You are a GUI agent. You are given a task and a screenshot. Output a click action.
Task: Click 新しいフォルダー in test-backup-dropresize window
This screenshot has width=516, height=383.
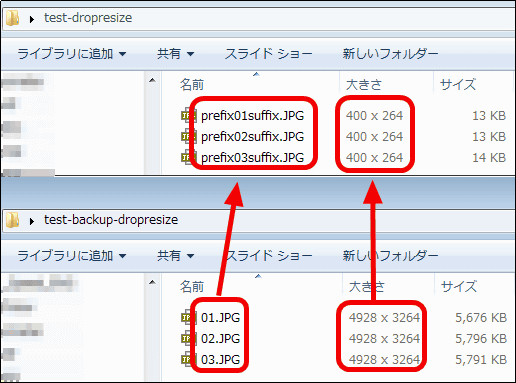point(390,256)
